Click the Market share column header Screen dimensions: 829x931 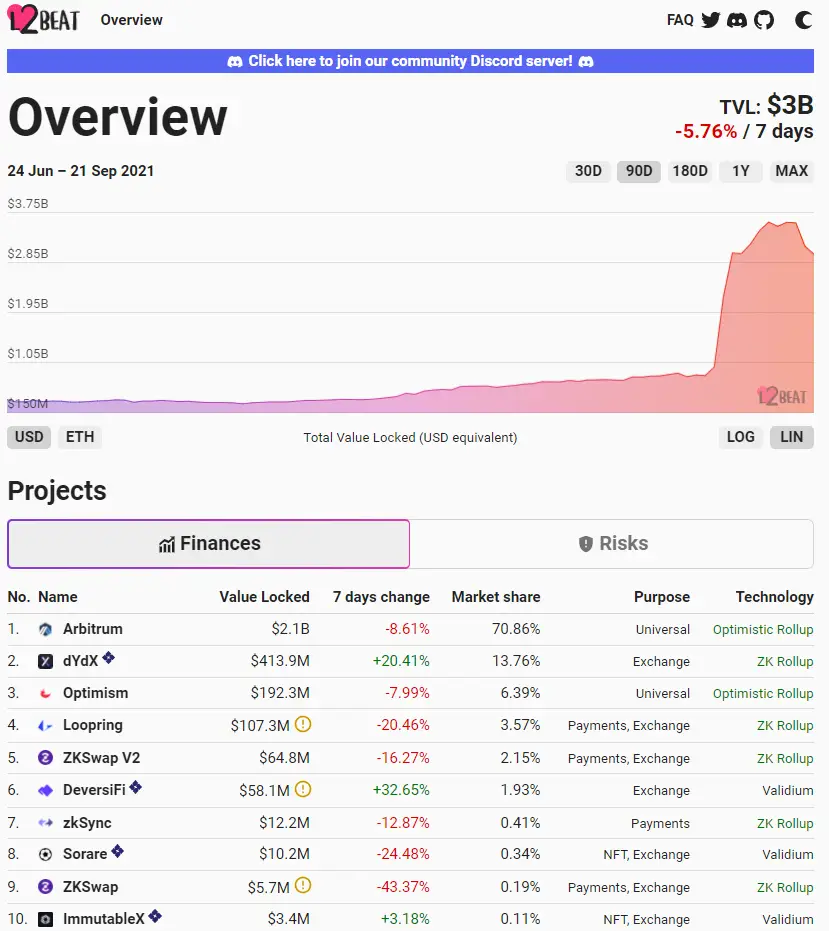point(496,597)
